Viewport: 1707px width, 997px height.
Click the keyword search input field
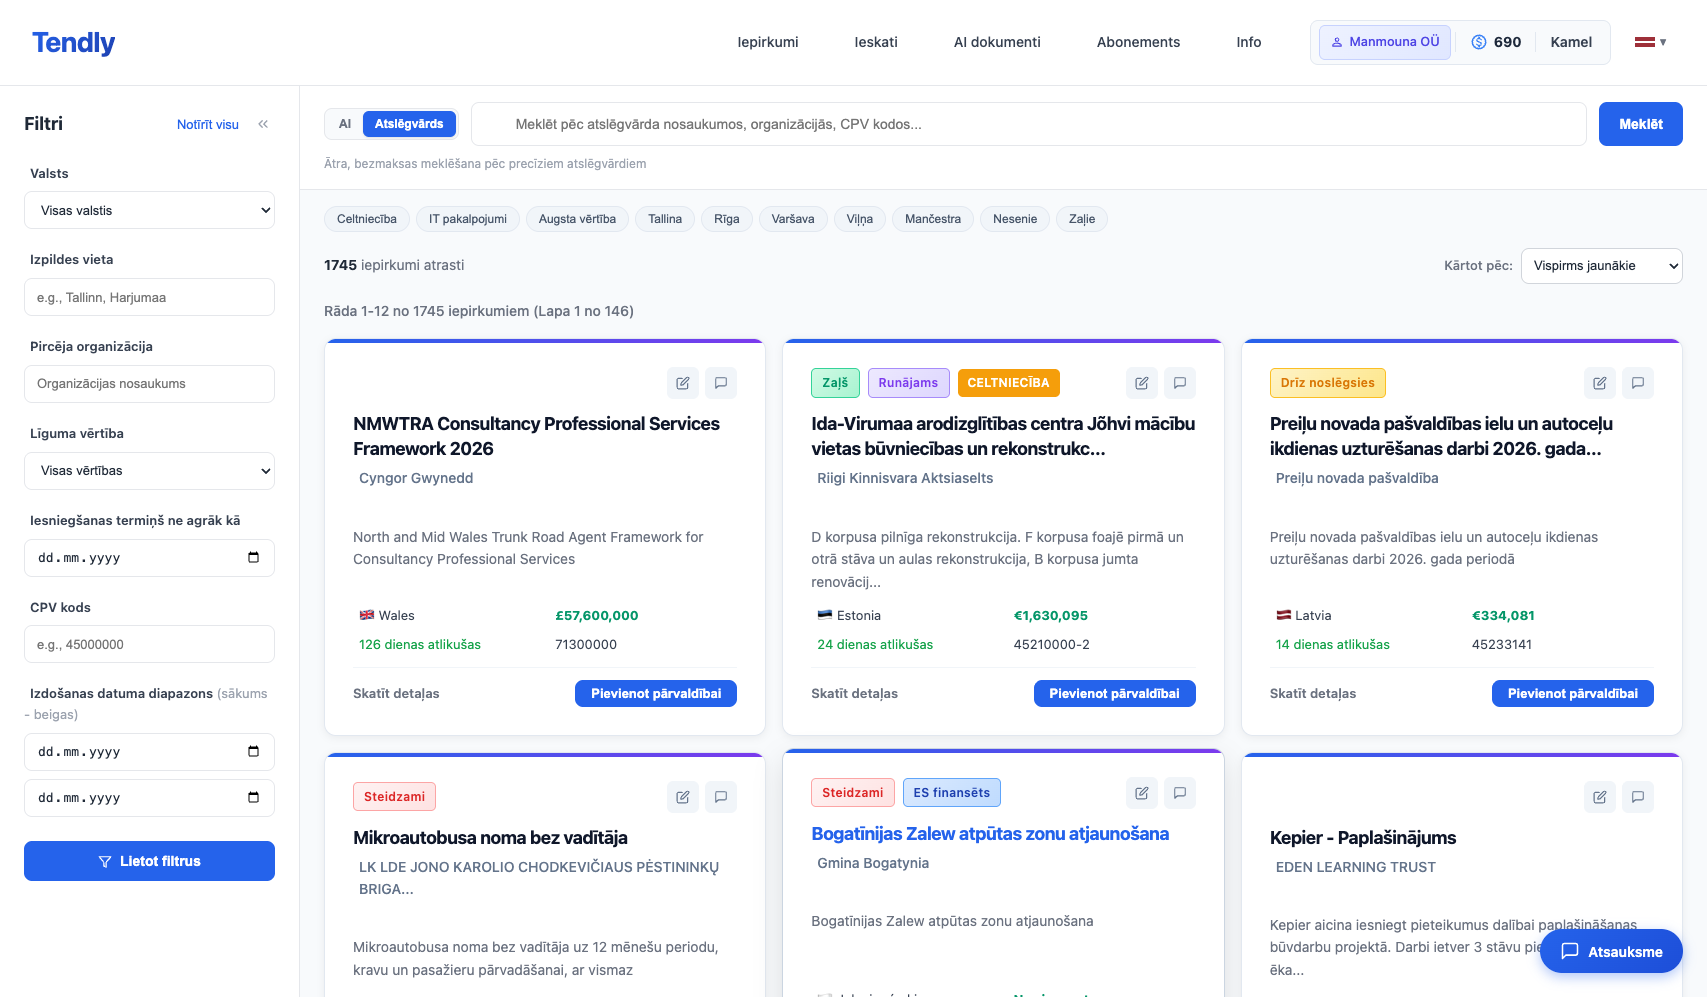pyautogui.click(x=1028, y=125)
